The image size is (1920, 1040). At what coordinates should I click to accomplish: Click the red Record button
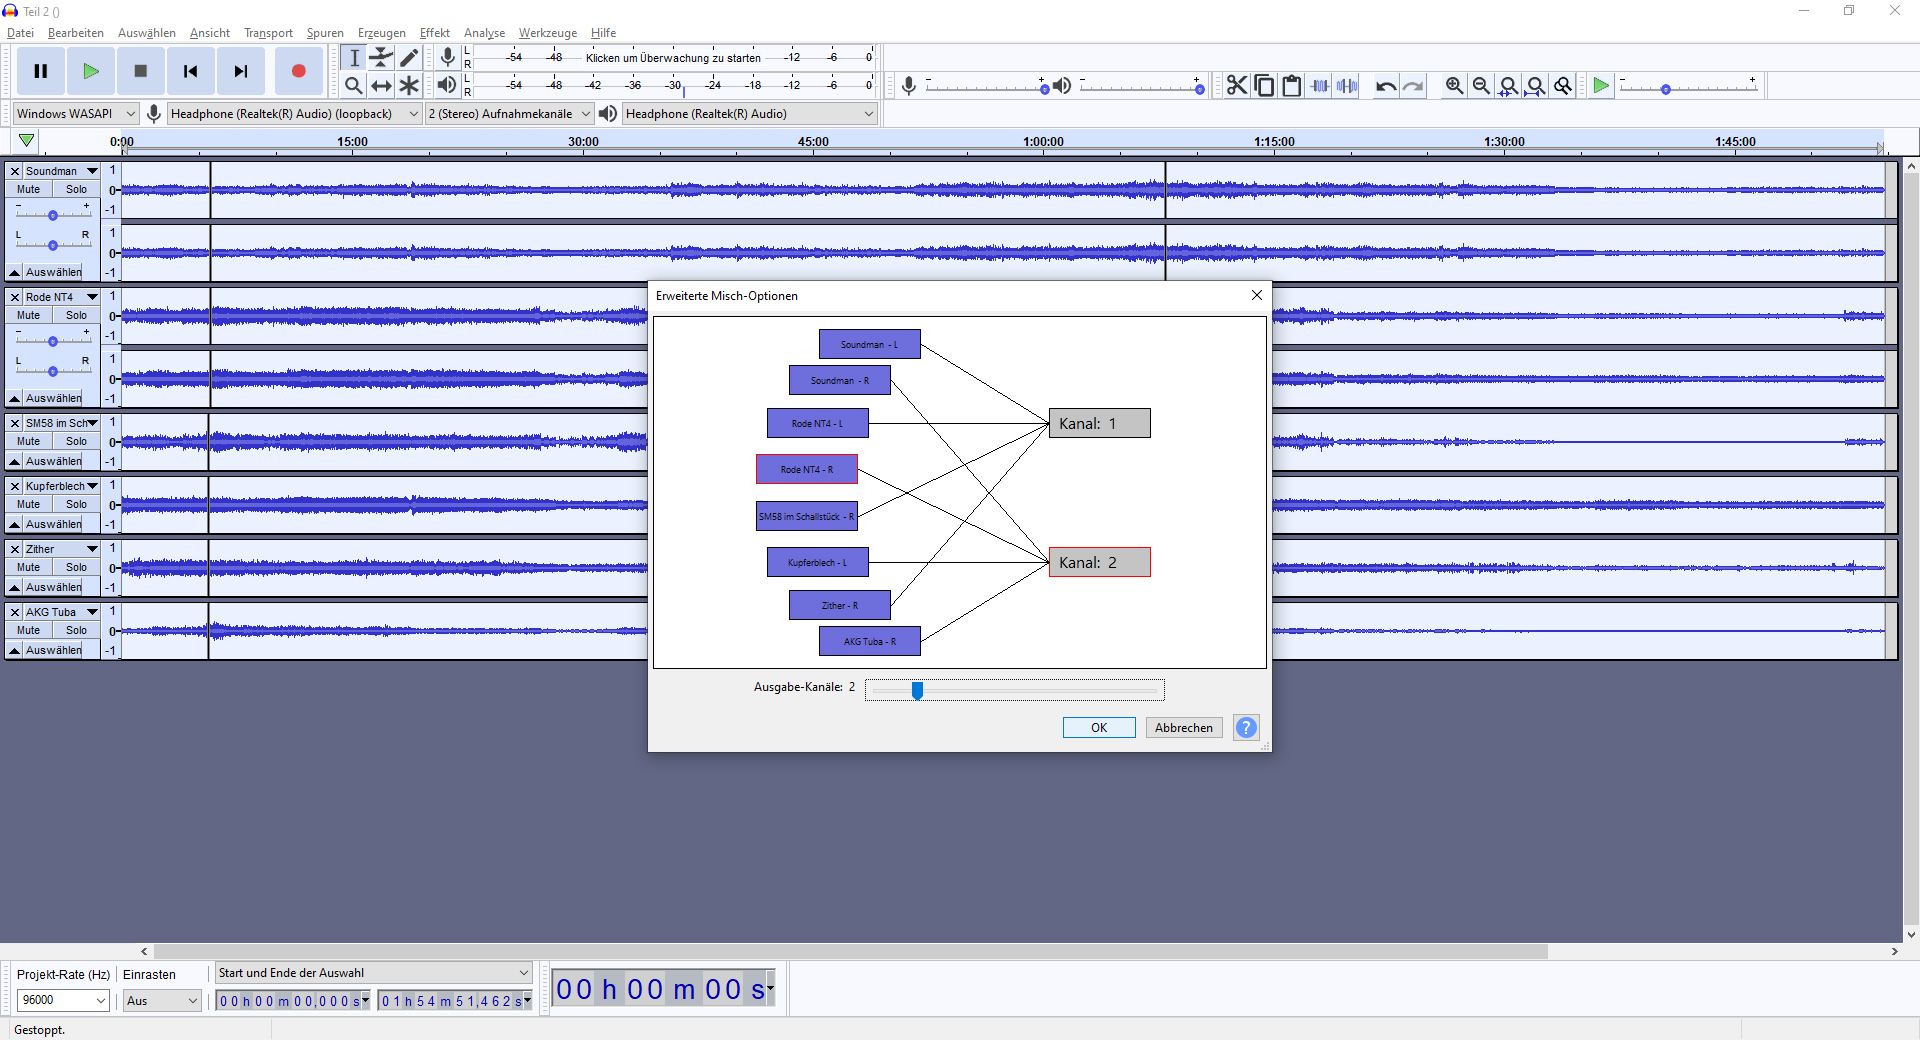point(298,71)
